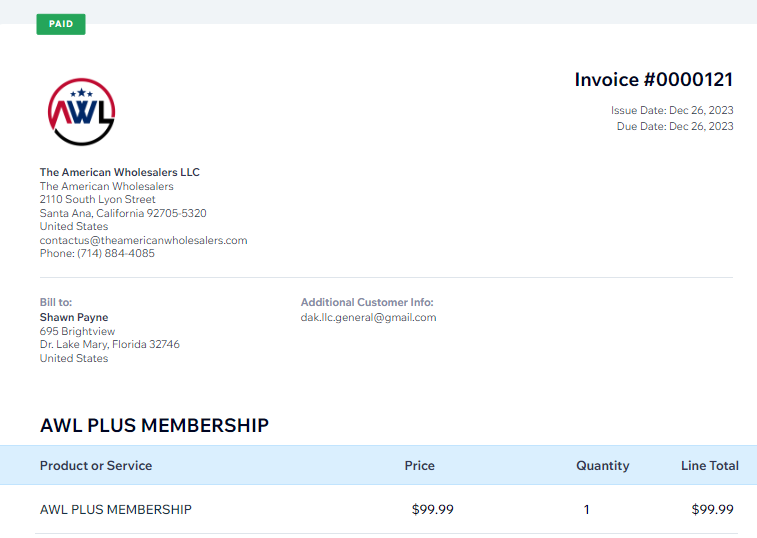The width and height of the screenshot is (757, 538).
Task: Click the Price column header
Action: click(420, 466)
